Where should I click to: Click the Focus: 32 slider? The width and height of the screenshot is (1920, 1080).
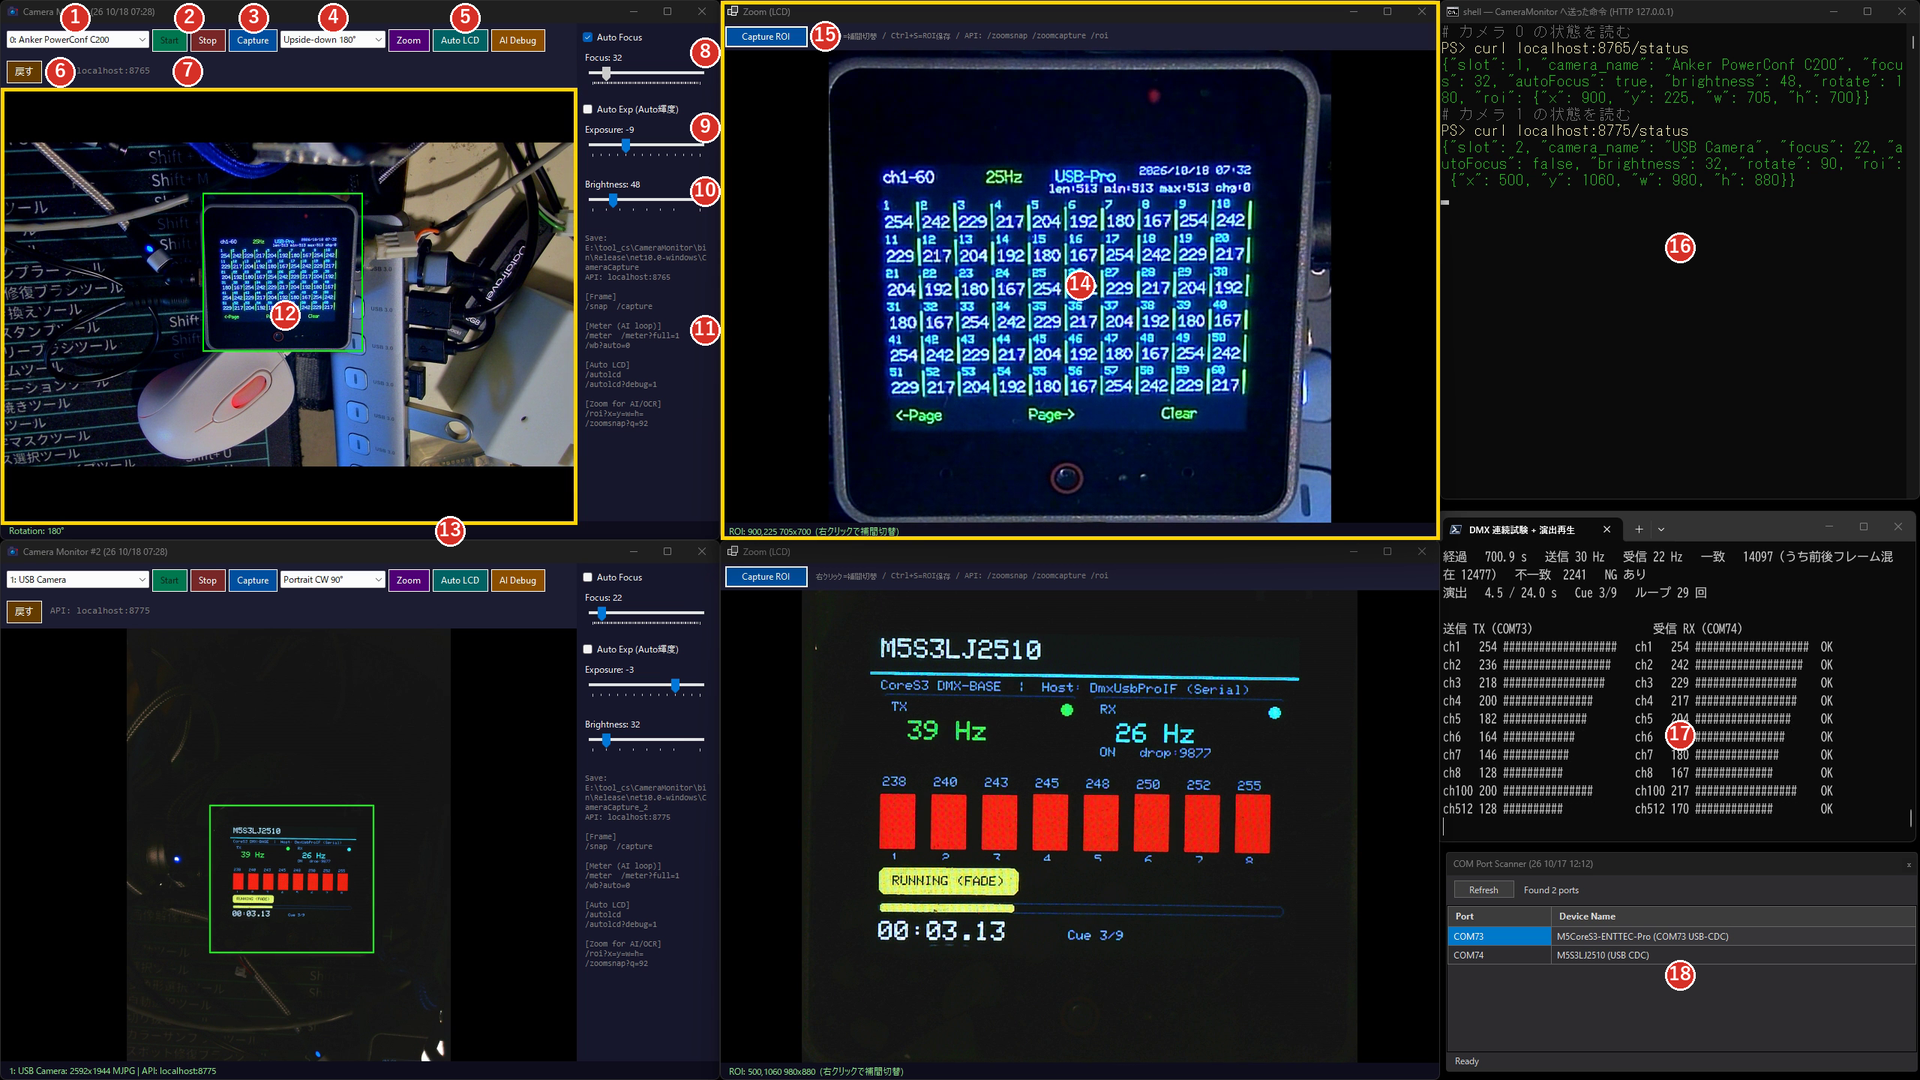[646, 73]
